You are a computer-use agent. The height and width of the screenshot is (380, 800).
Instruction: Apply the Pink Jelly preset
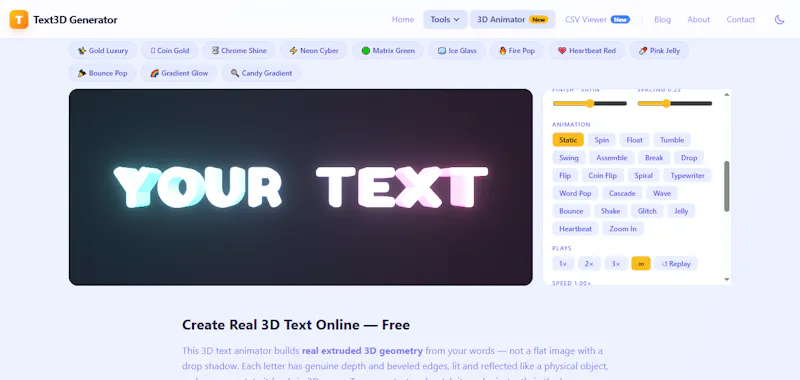660,50
